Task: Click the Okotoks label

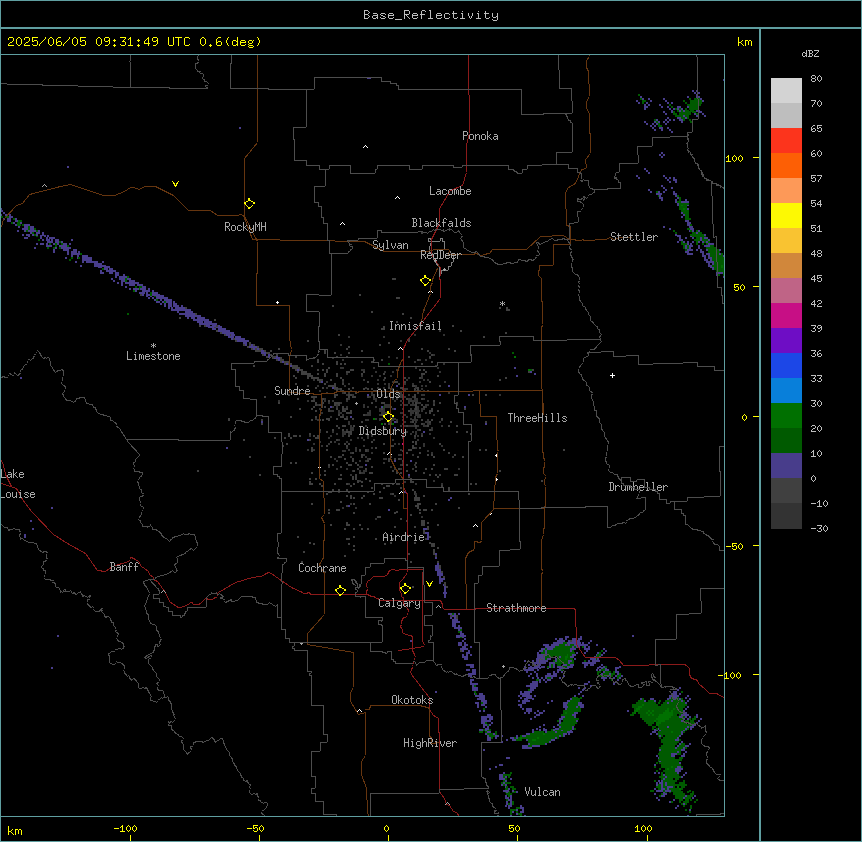Action: click(x=412, y=700)
